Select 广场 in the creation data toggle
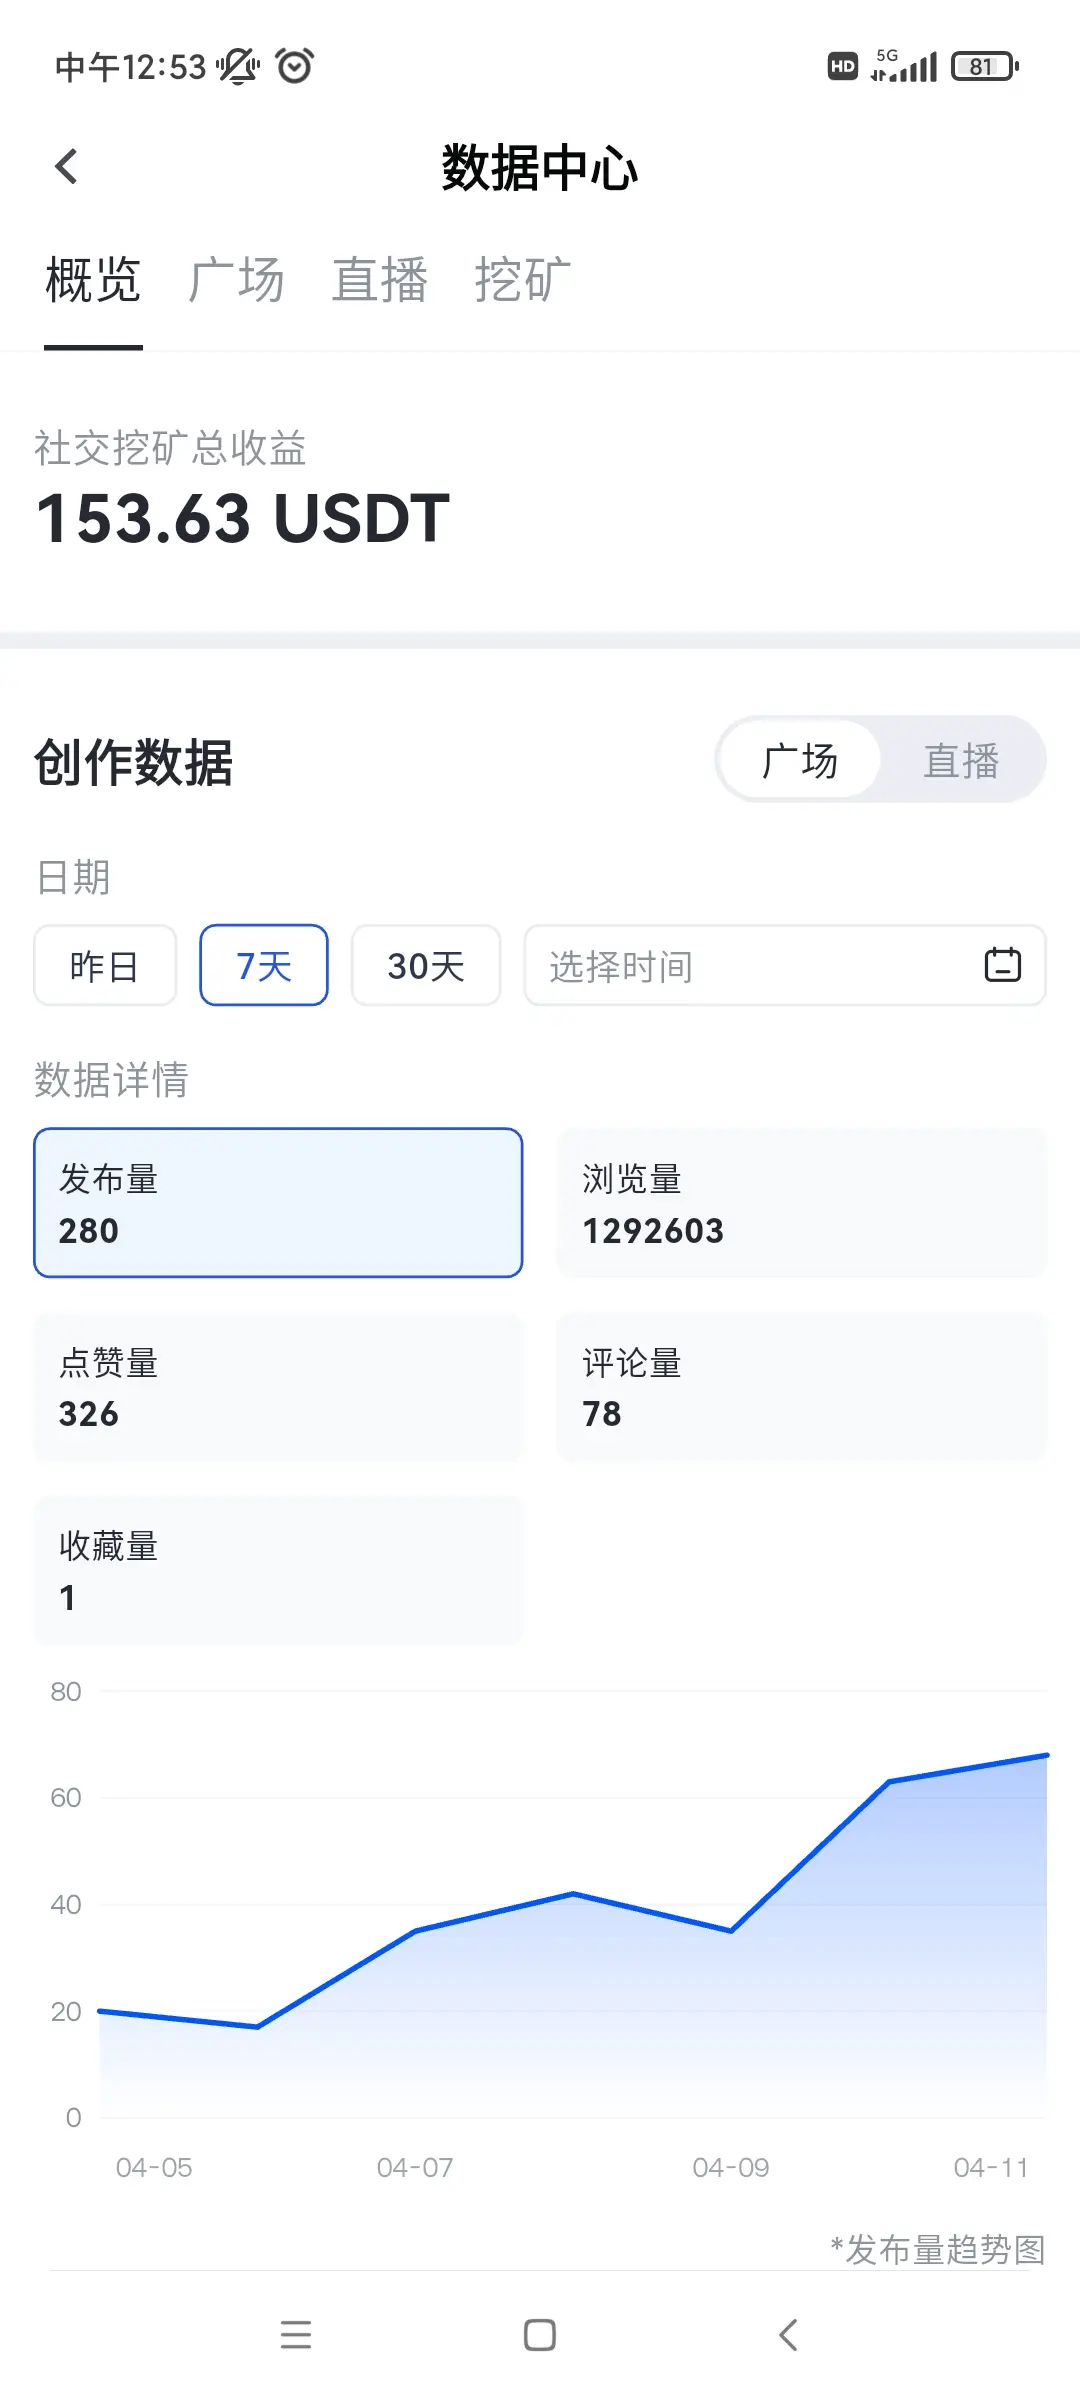Image resolution: width=1080 pixels, height=2400 pixels. click(799, 760)
